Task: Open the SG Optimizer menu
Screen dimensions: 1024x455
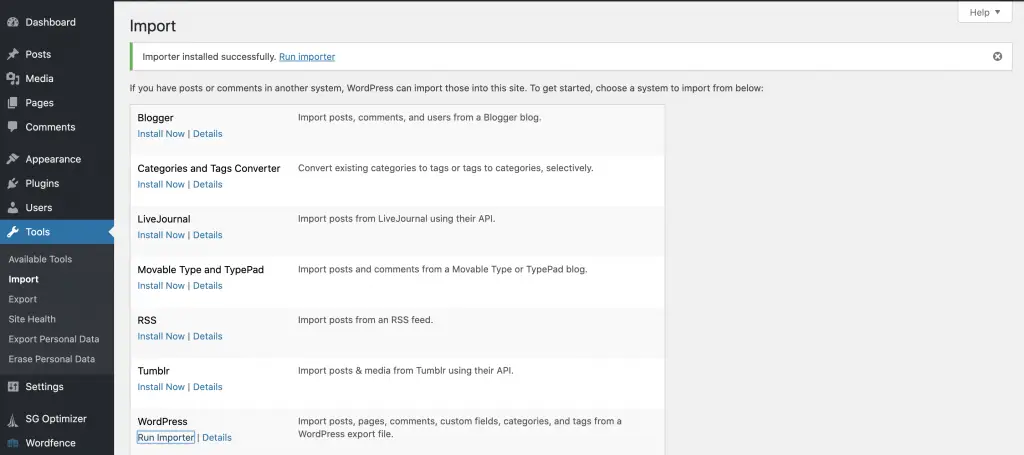Action: point(55,419)
